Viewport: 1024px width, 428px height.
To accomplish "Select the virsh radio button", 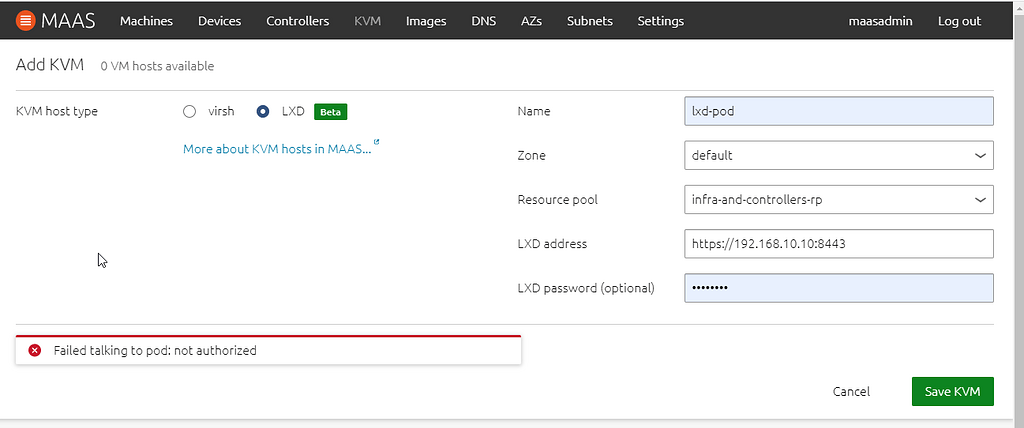I will 189,111.
